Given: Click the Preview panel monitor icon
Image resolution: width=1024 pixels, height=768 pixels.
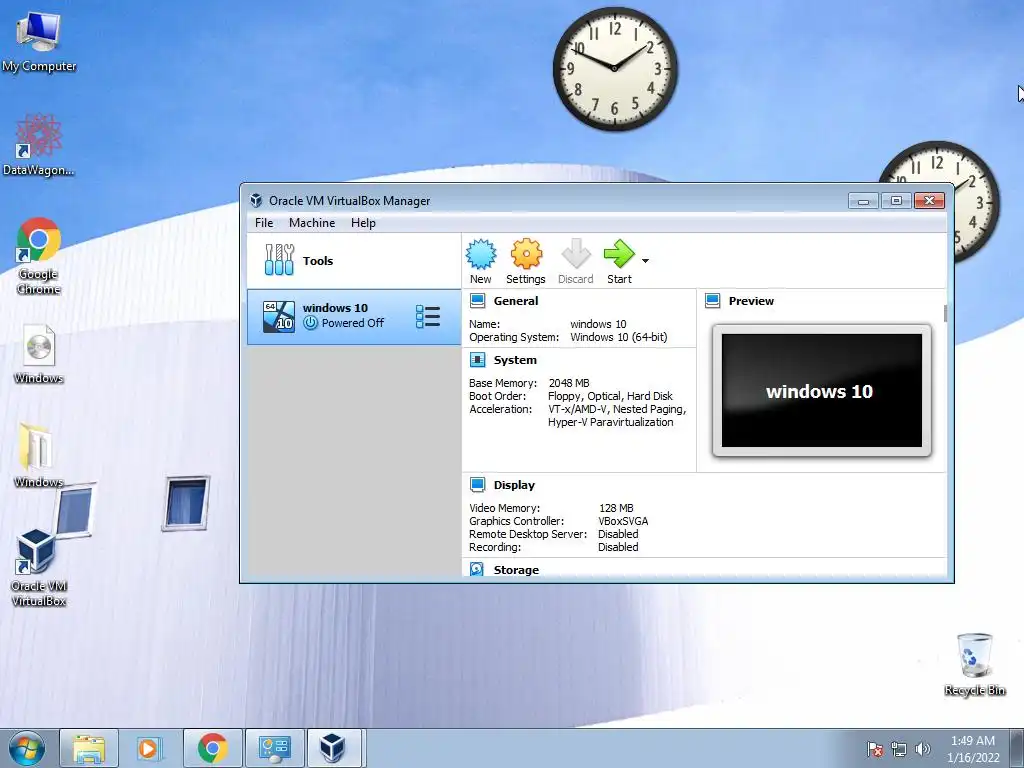Looking at the screenshot, I should pyautogui.click(x=712, y=300).
